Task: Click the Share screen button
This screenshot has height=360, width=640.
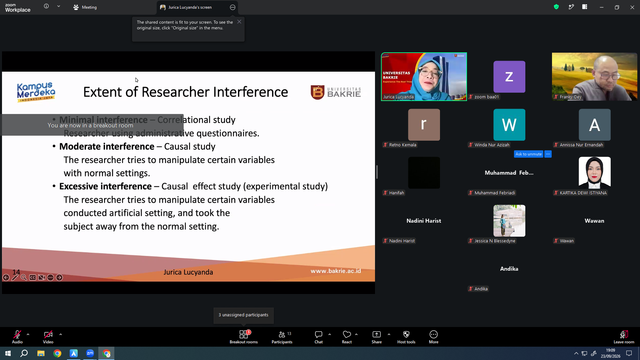Action: 376,337
